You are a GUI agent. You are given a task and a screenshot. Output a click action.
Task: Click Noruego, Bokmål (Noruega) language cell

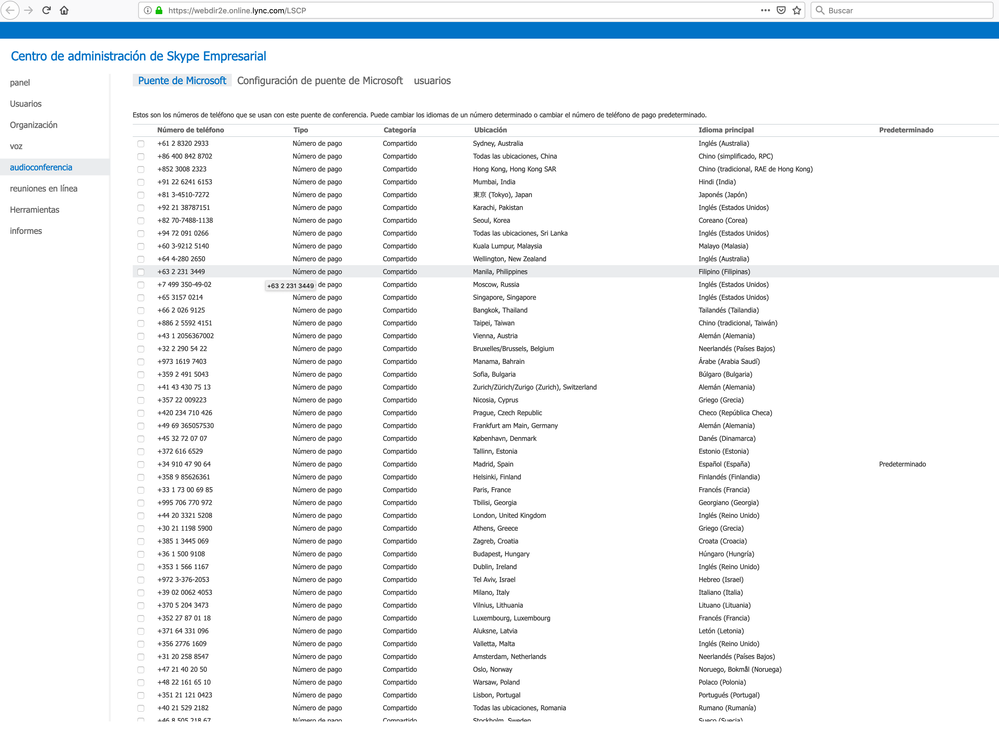[x=740, y=669]
